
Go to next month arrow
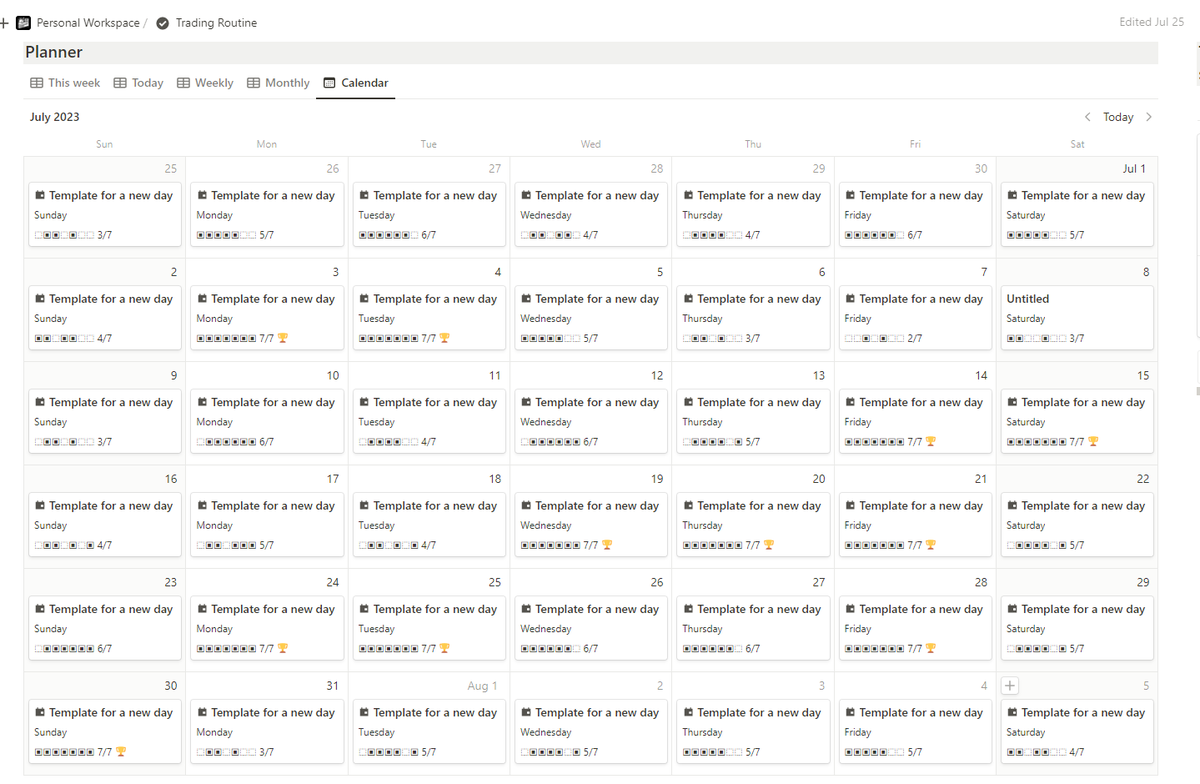1149,117
